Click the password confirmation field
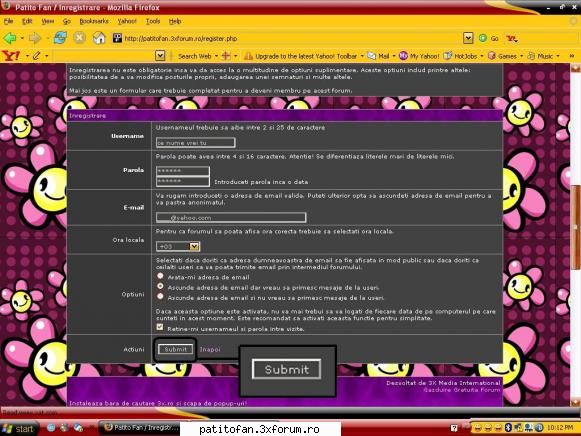The image size is (581, 436). 183,182
